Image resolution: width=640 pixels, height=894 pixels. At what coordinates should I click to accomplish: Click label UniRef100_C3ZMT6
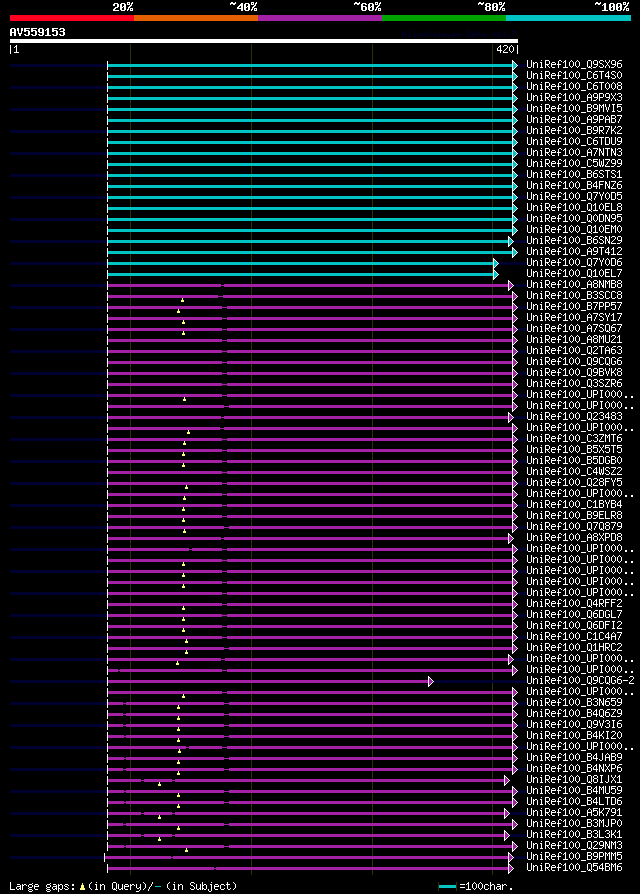(x=574, y=439)
